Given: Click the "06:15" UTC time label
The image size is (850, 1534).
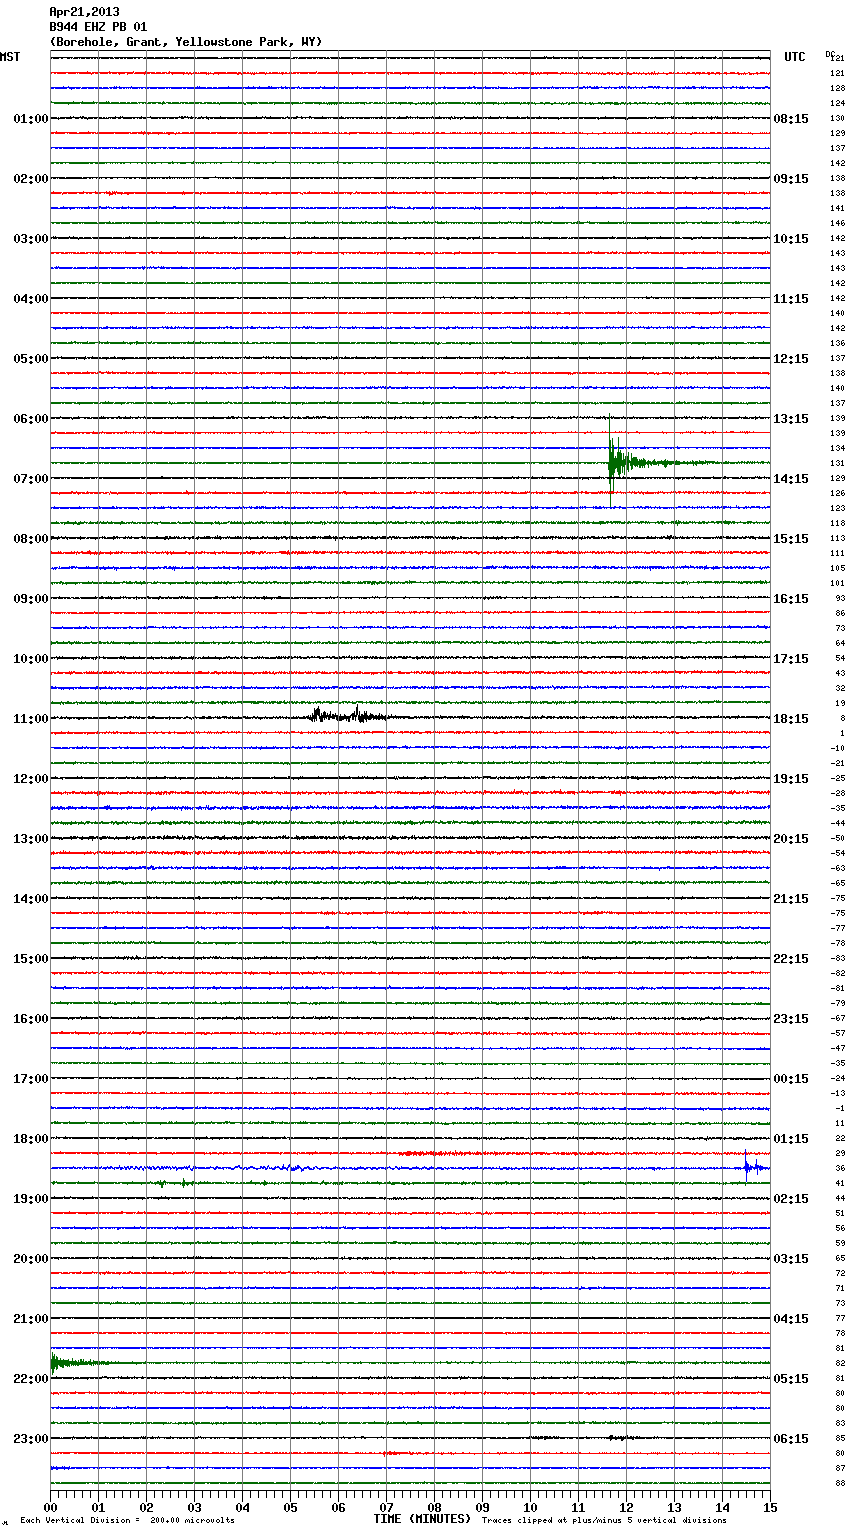Looking at the screenshot, I should [x=791, y=1439].
